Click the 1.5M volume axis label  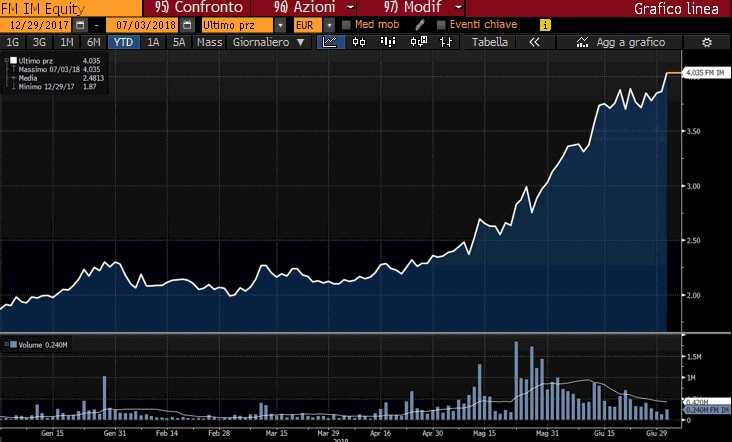[694, 357]
